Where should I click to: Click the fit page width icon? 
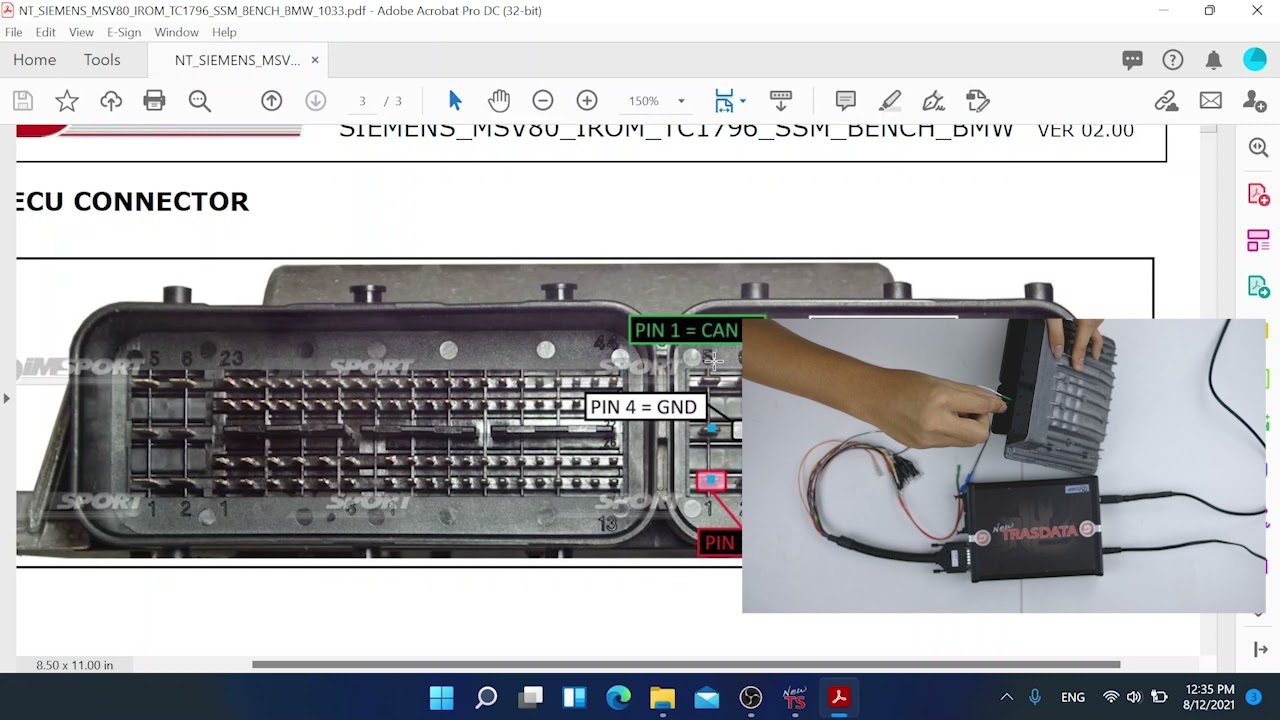point(724,101)
